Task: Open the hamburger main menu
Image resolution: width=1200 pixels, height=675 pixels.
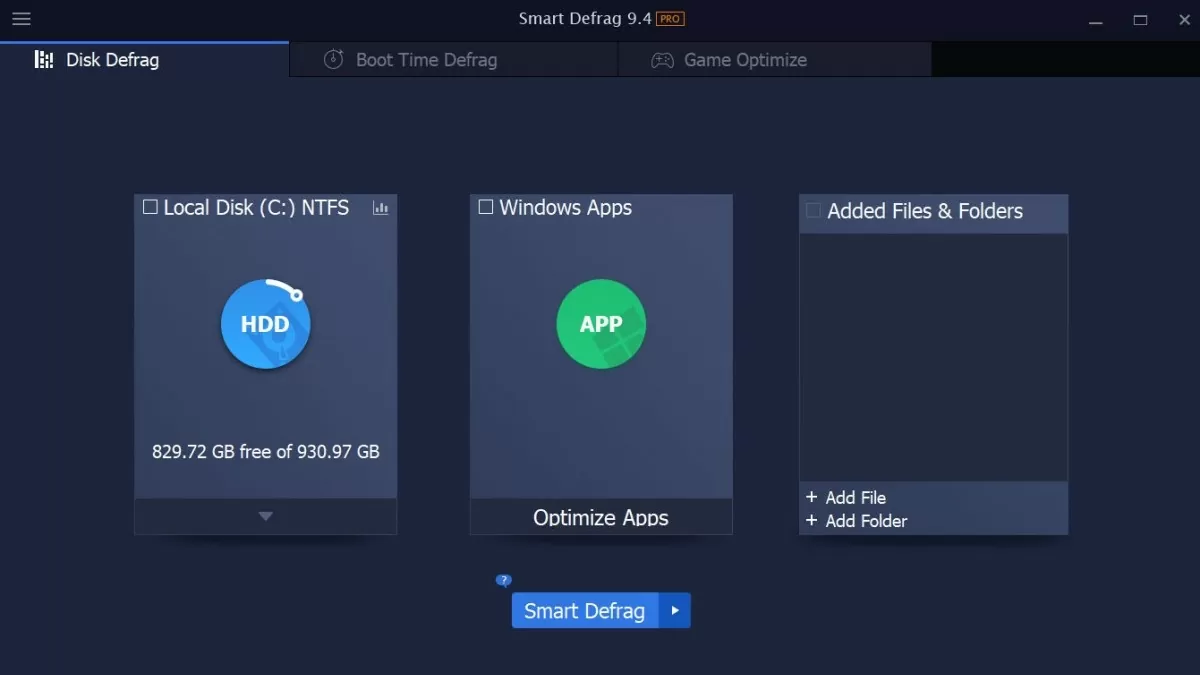Action: pyautogui.click(x=21, y=19)
